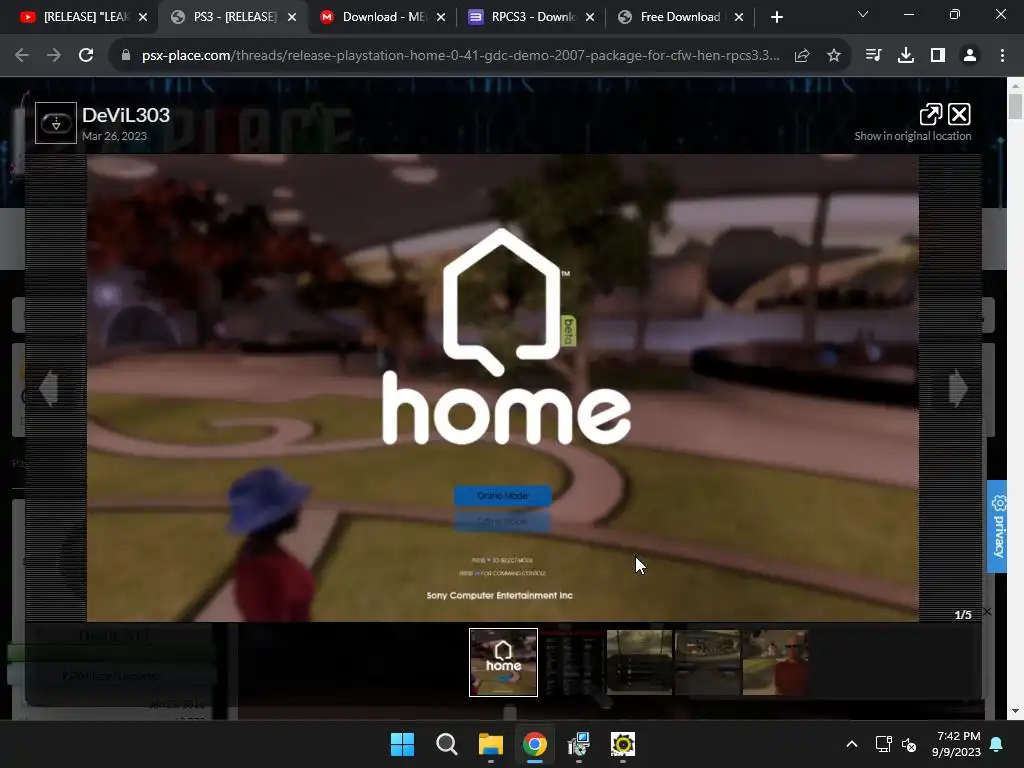This screenshot has width=1024, height=768.
Task: Select the third gallery thumbnail
Action: click(639, 662)
